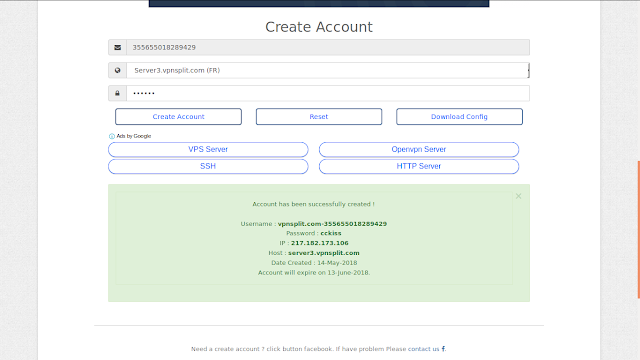
Task: Open the HTTP Server ad link
Action: coord(419,166)
